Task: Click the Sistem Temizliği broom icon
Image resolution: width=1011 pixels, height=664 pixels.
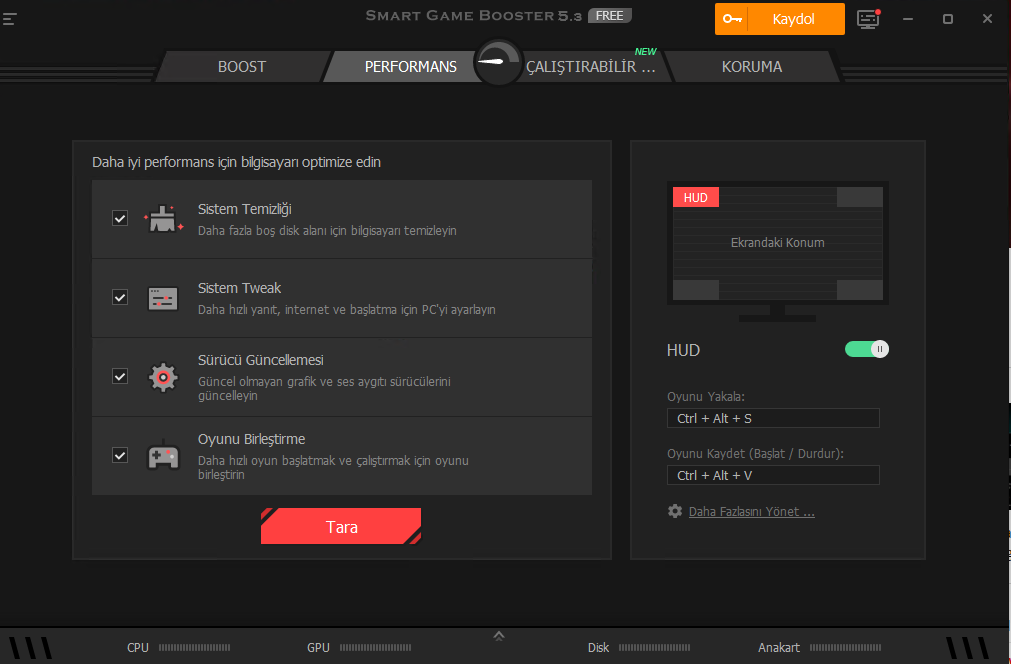Action: (164, 219)
